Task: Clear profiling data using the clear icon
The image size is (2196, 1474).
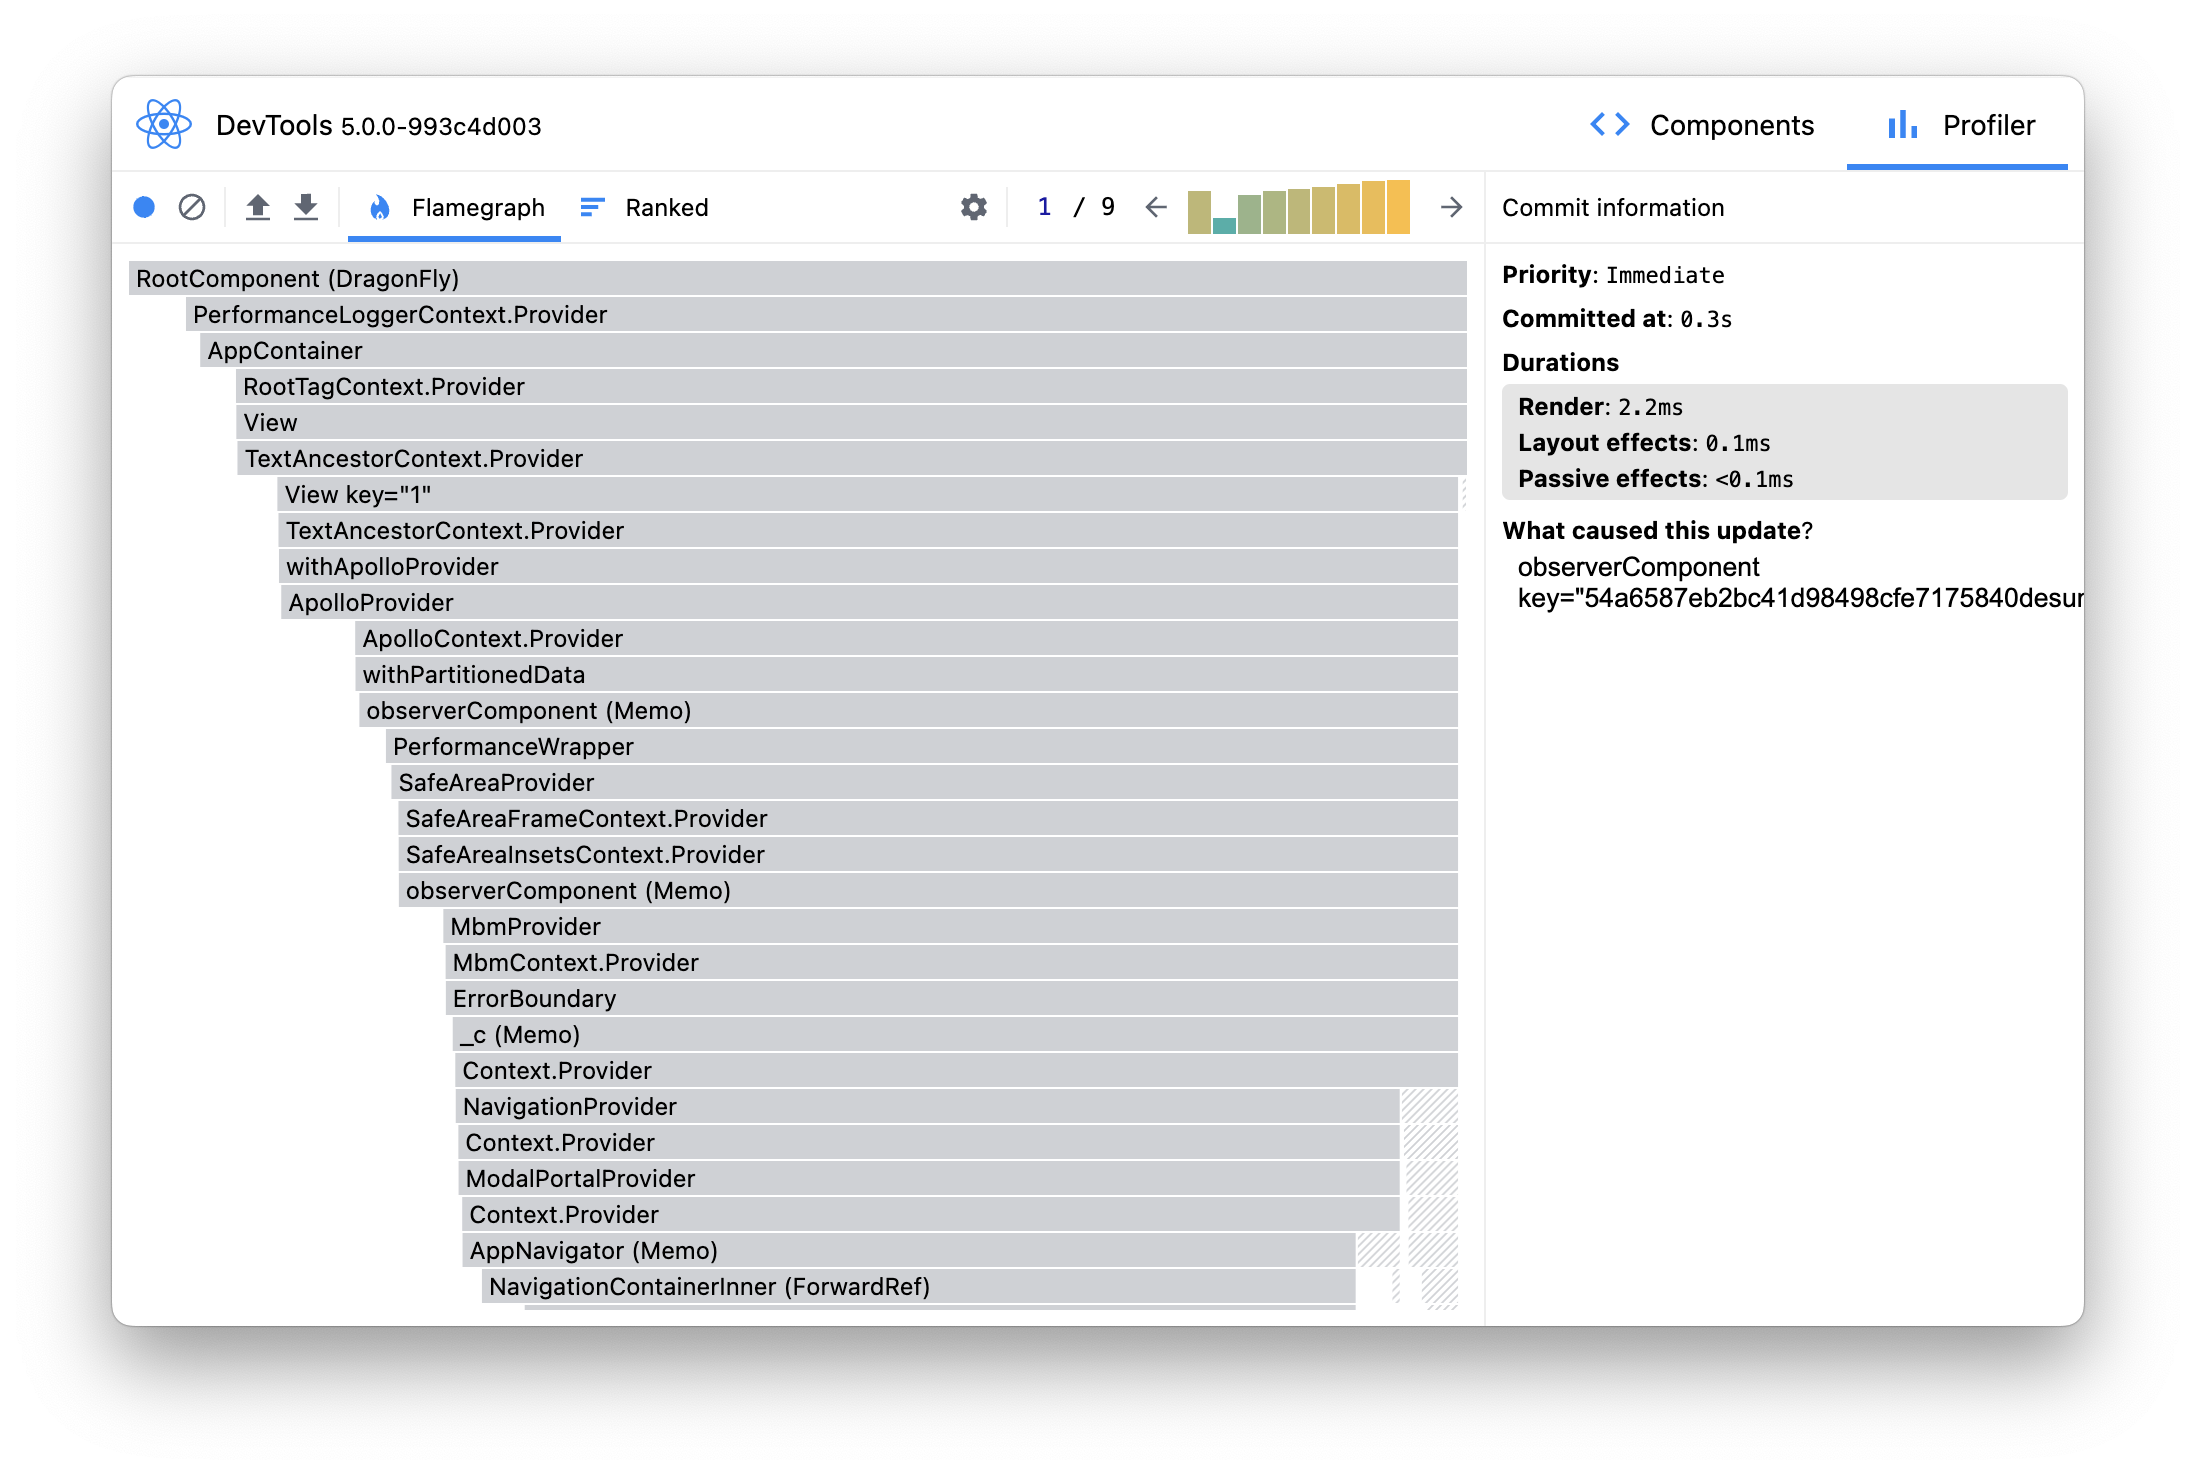Action: click(192, 207)
